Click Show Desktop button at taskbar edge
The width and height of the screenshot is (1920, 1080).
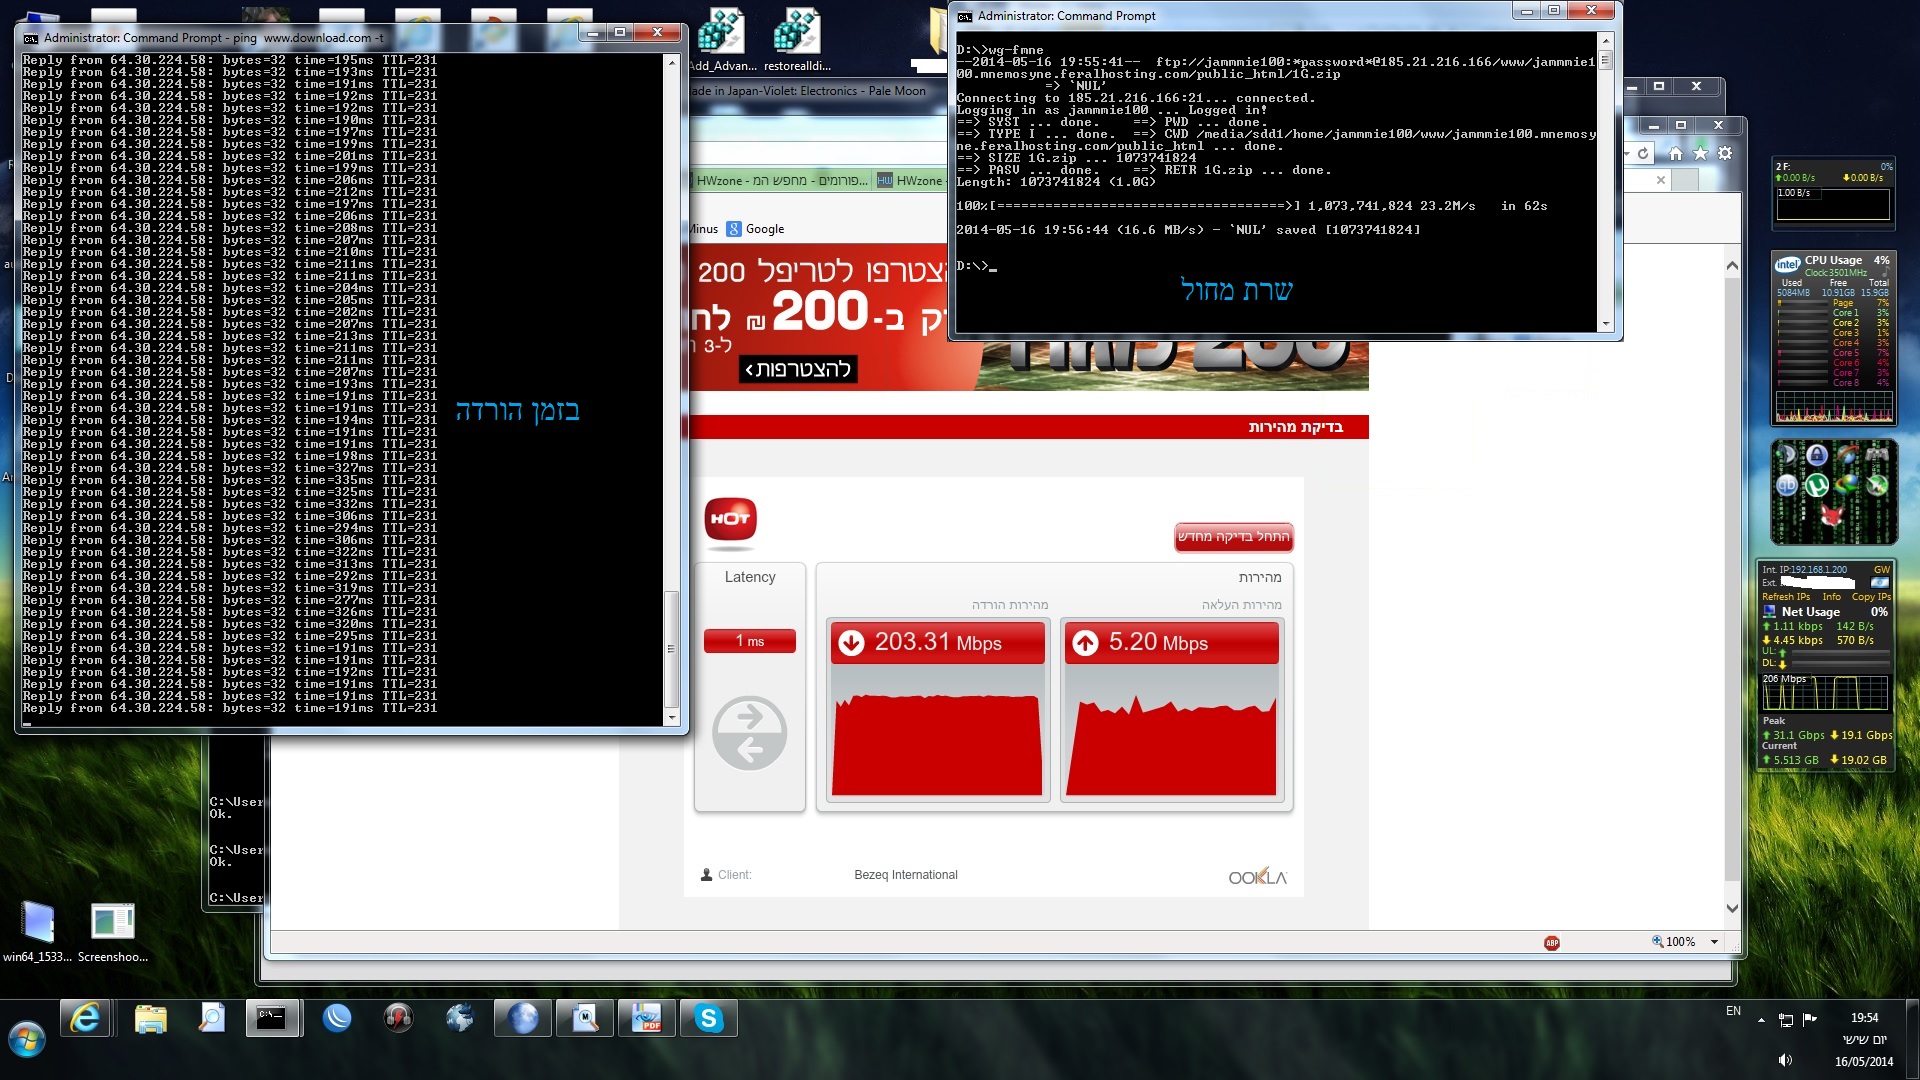coord(1913,1039)
